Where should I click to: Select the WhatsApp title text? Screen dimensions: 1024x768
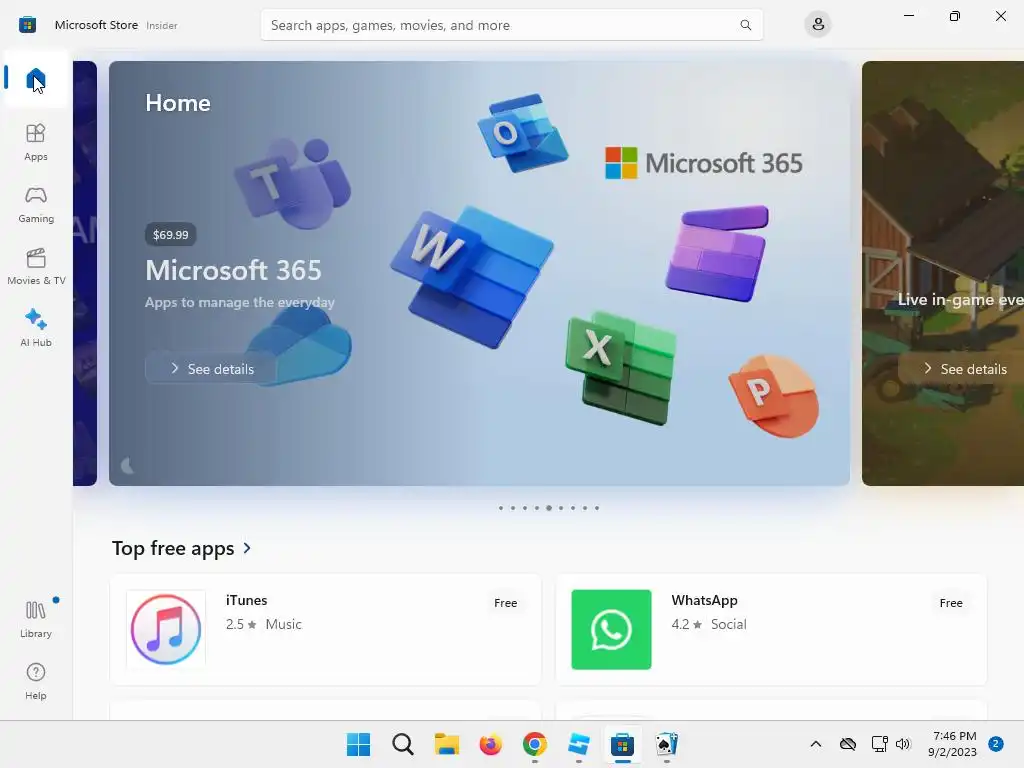pyautogui.click(x=704, y=600)
